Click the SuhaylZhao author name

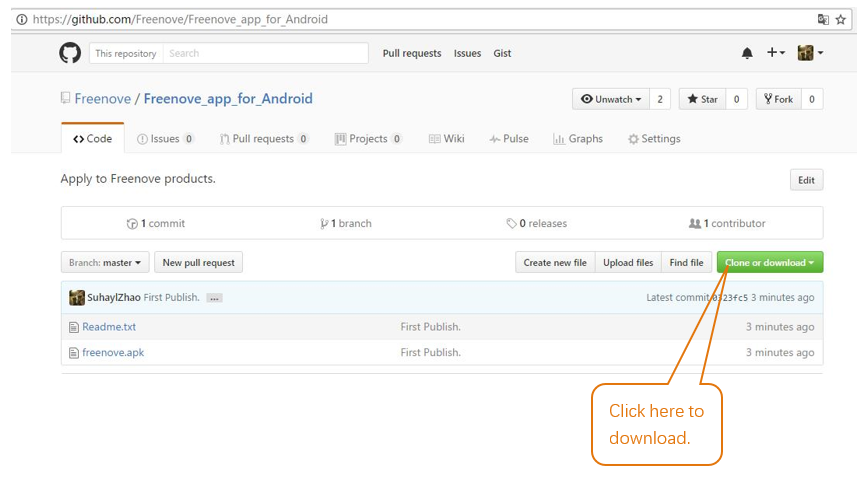(x=114, y=298)
